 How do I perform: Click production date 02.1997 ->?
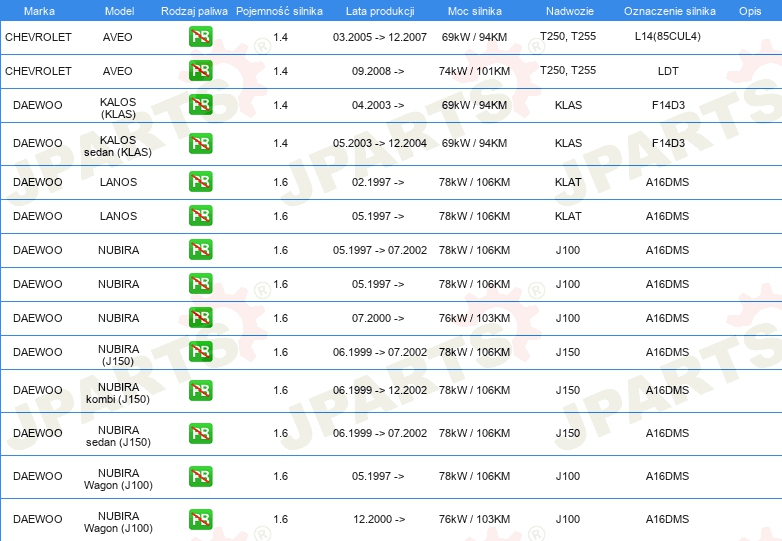[378, 182]
